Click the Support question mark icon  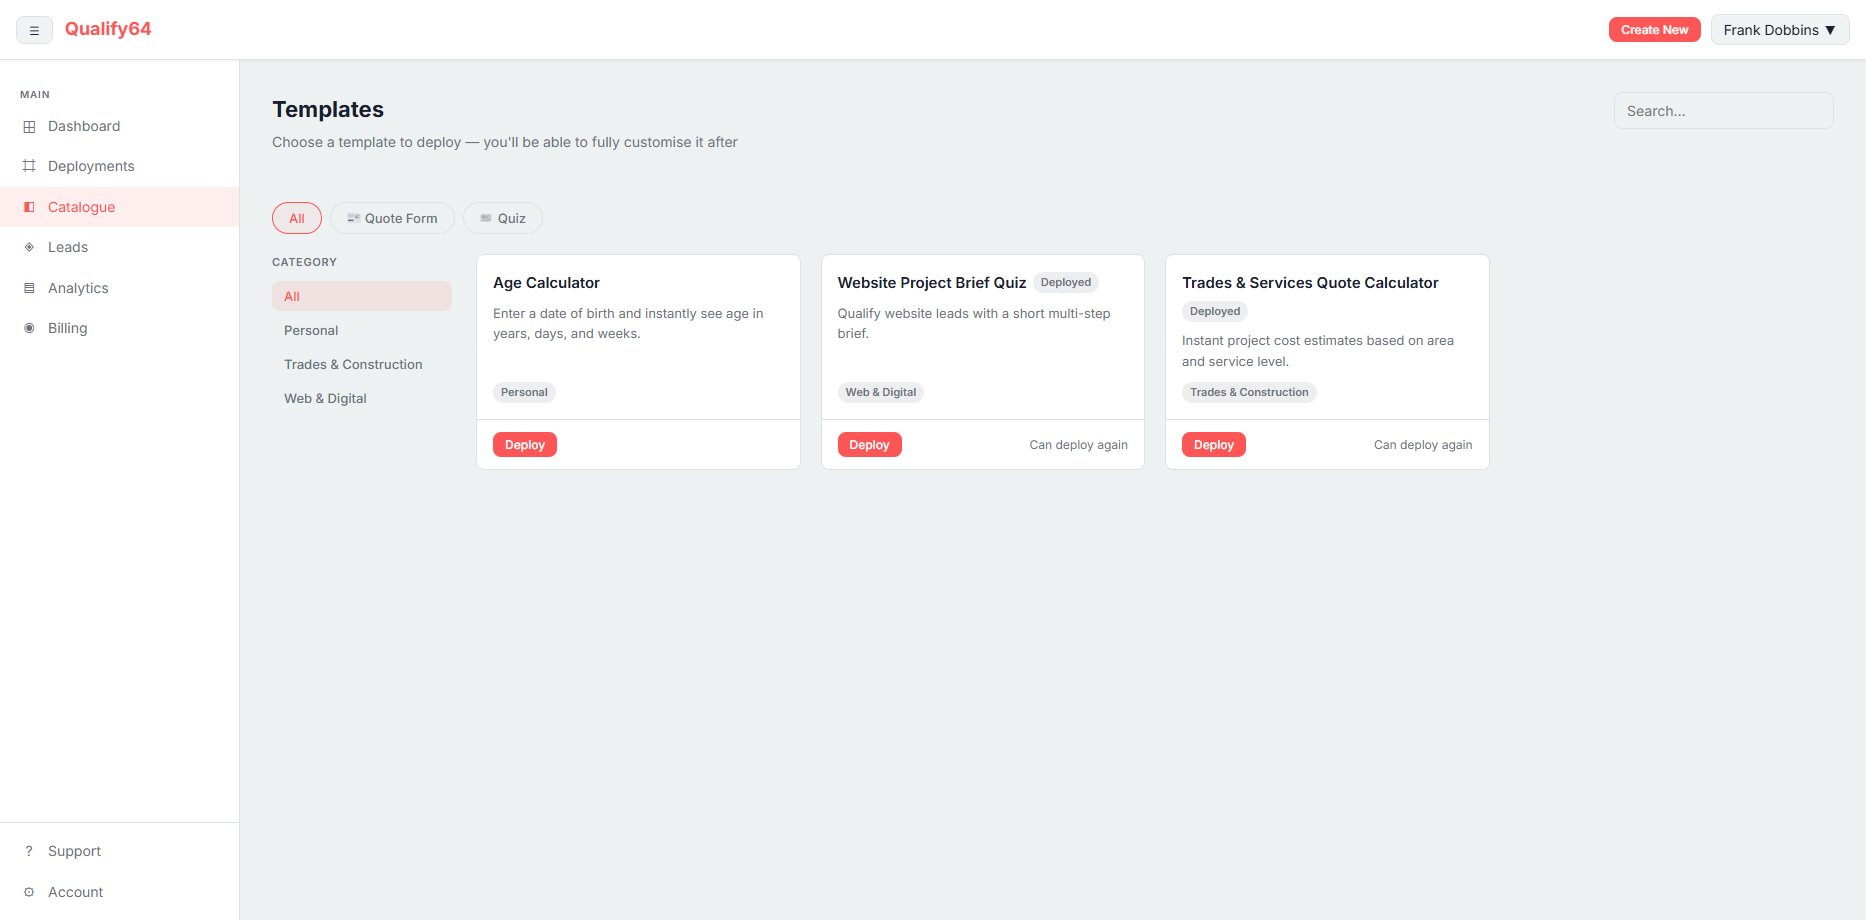pyautogui.click(x=29, y=851)
